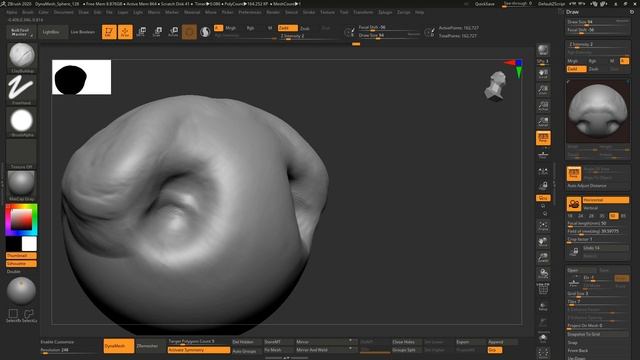Toggle Rgb in top shelf
The width and height of the screenshot is (640, 360).
tap(250, 28)
